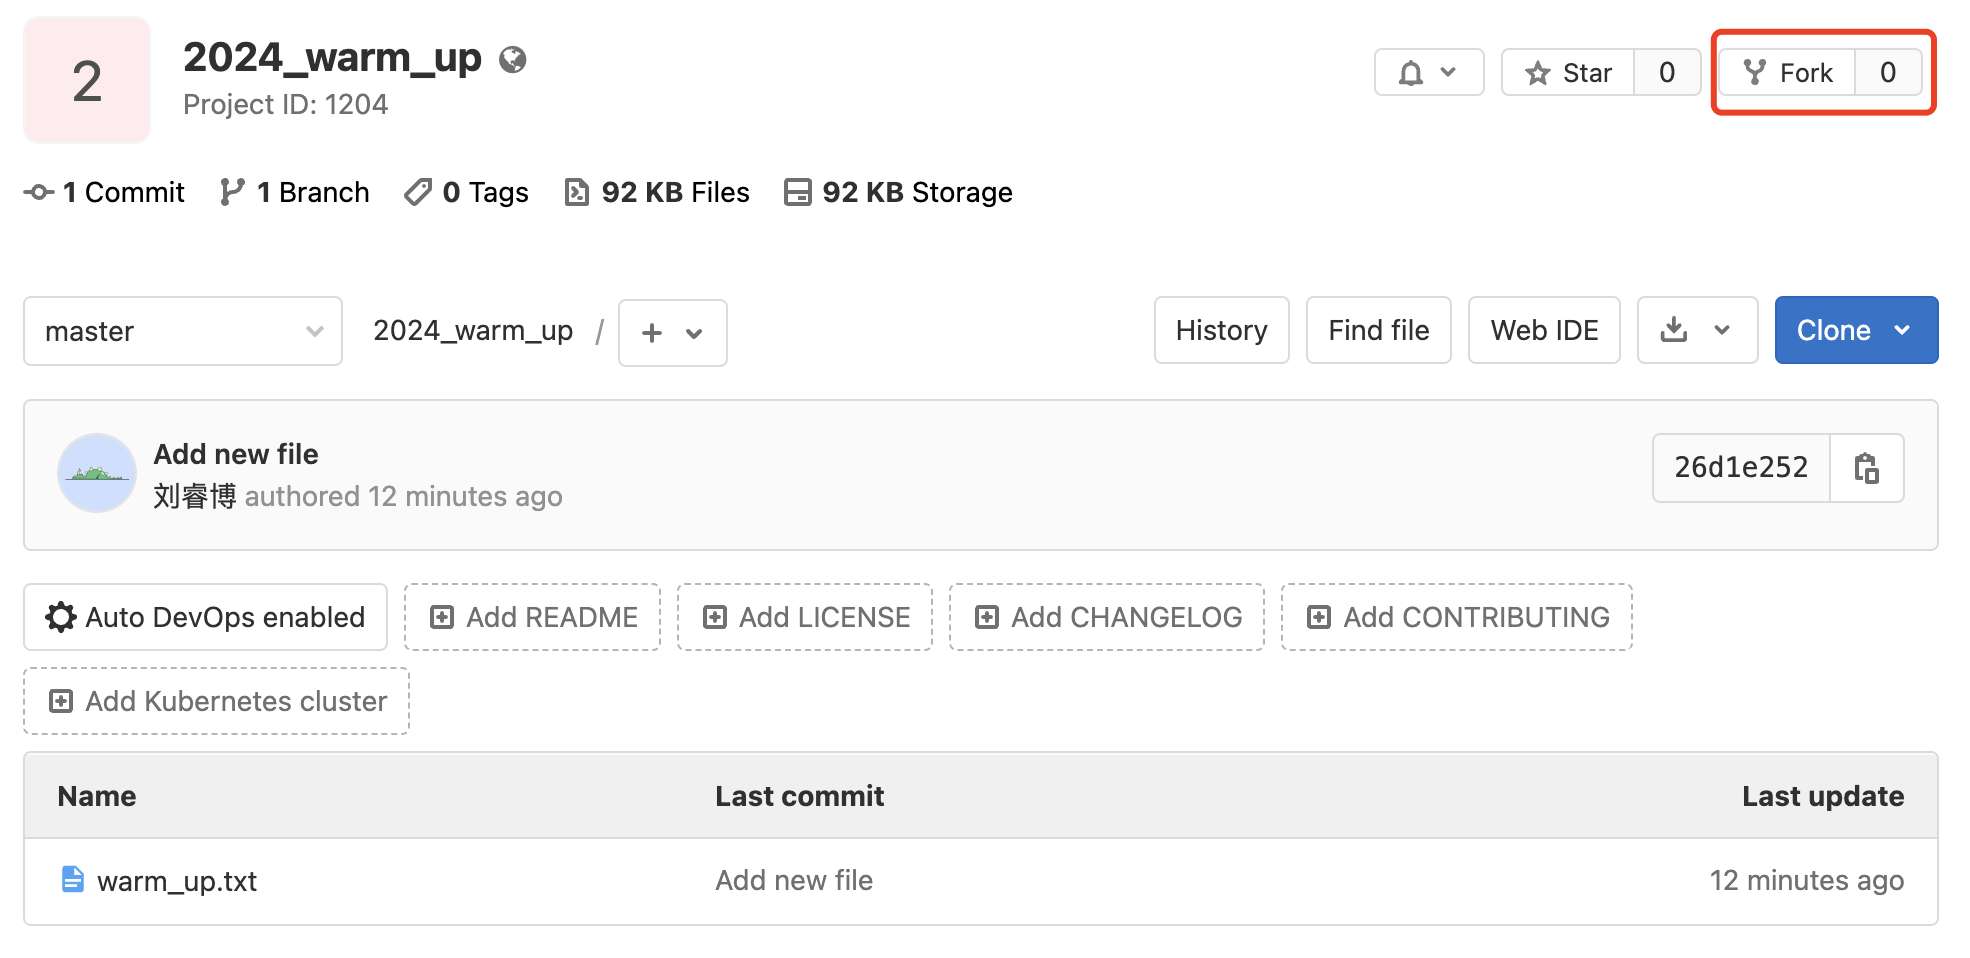The image size is (1970, 958).
Task: Open the notification bell dropdown
Action: click(x=1428, y=72)
